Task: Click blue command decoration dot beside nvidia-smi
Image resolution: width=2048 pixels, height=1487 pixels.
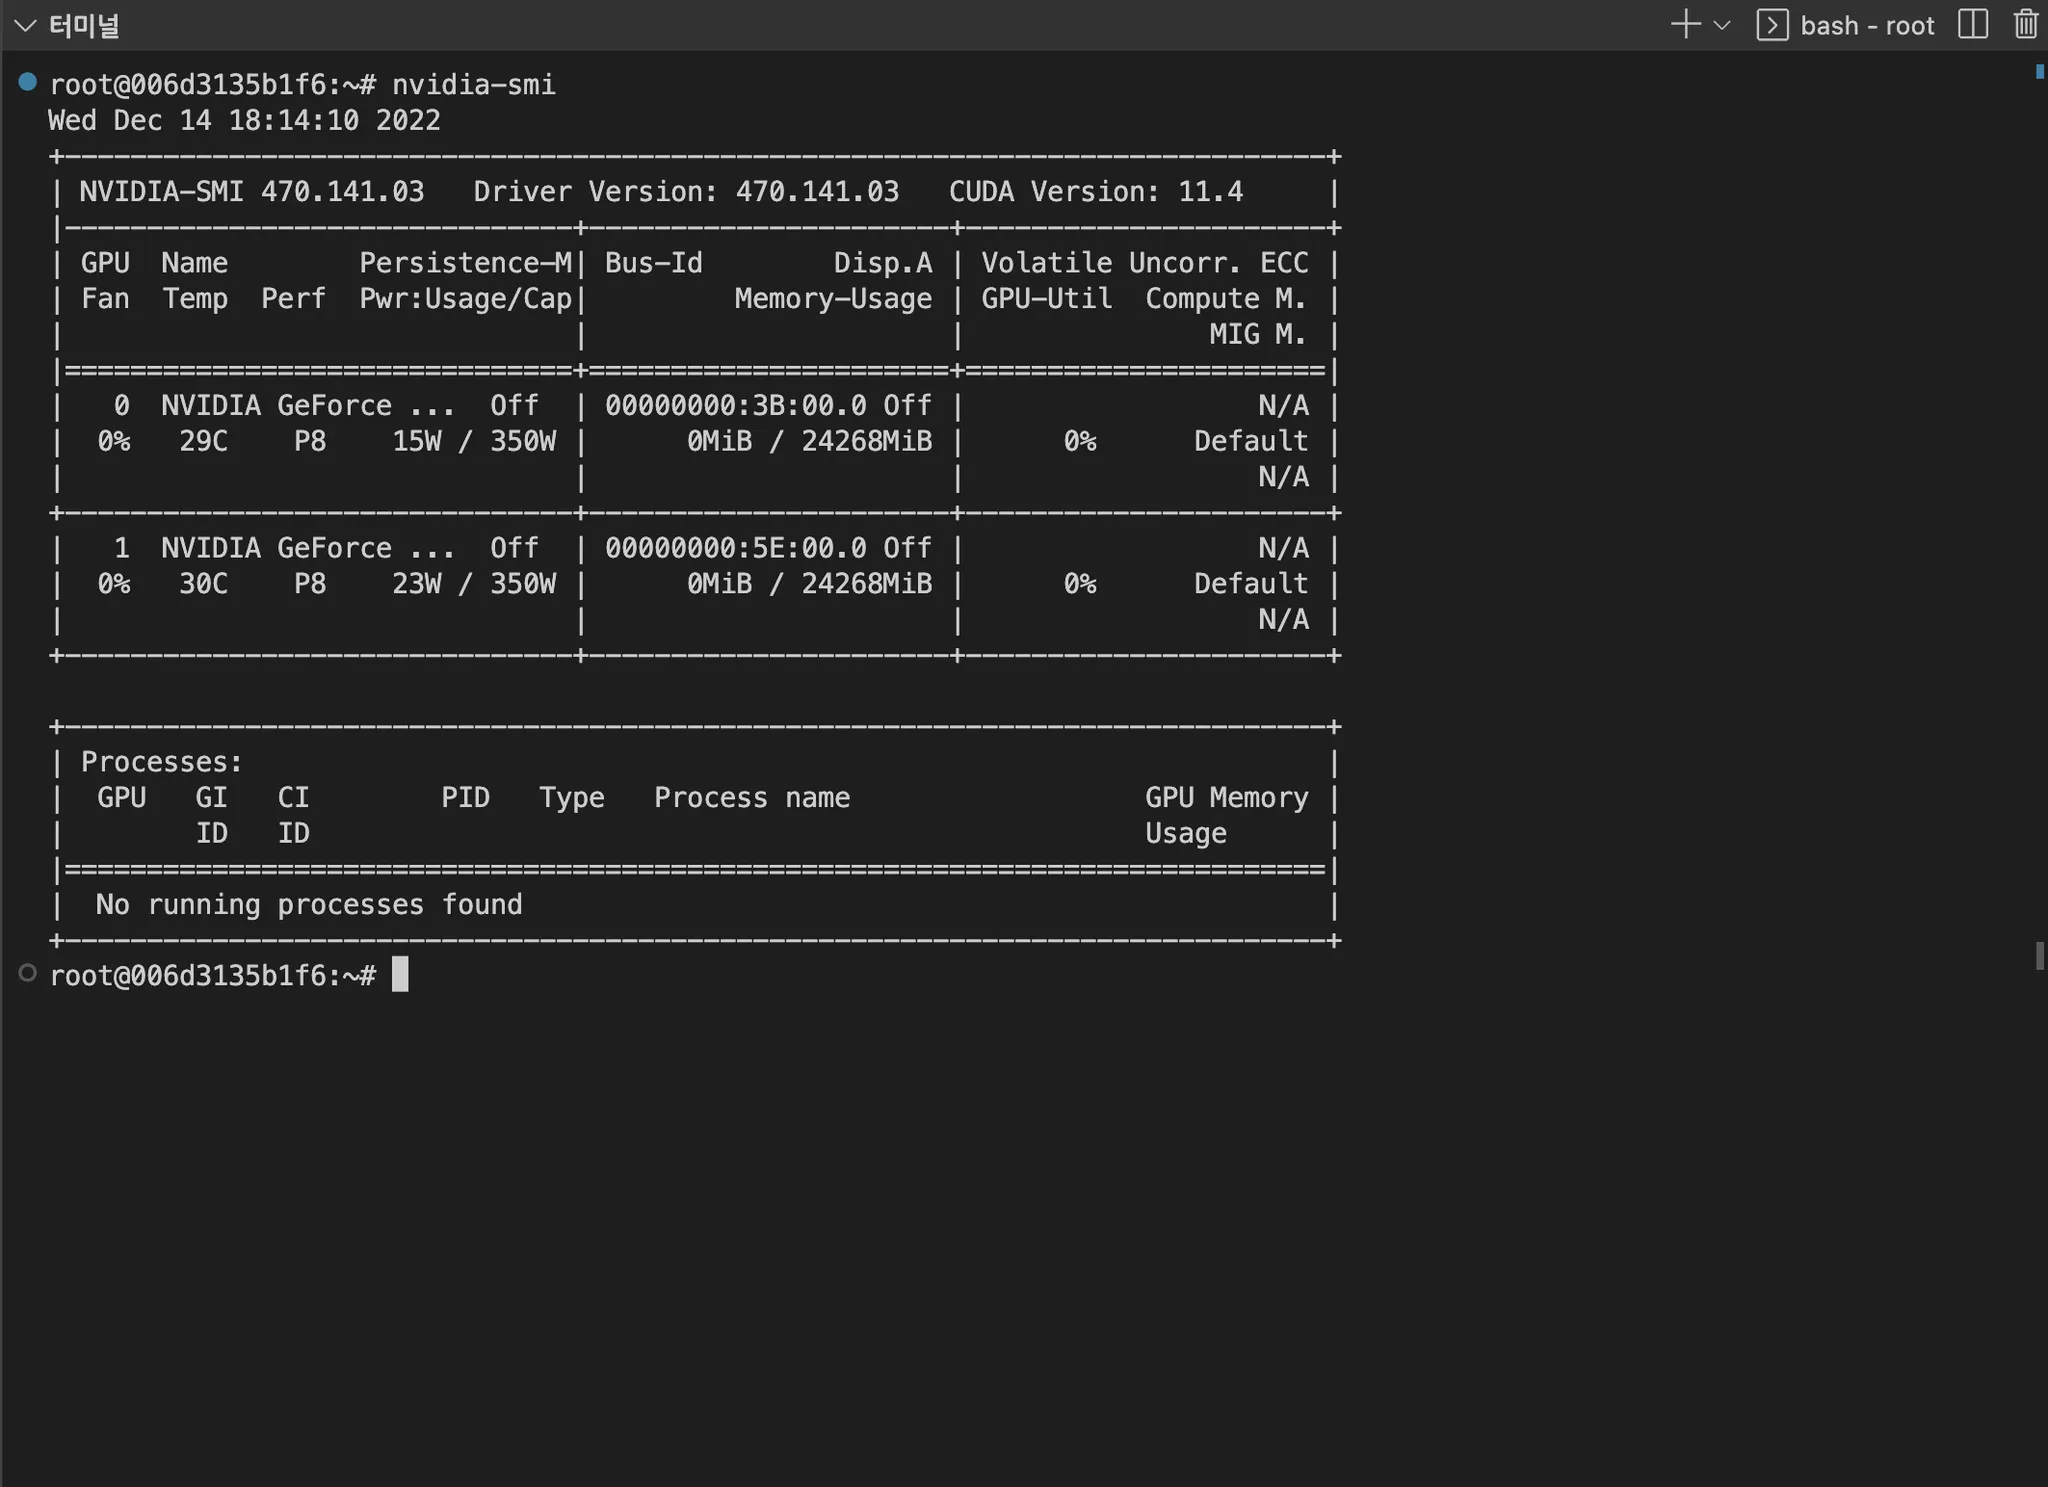Action: (28, 82)
